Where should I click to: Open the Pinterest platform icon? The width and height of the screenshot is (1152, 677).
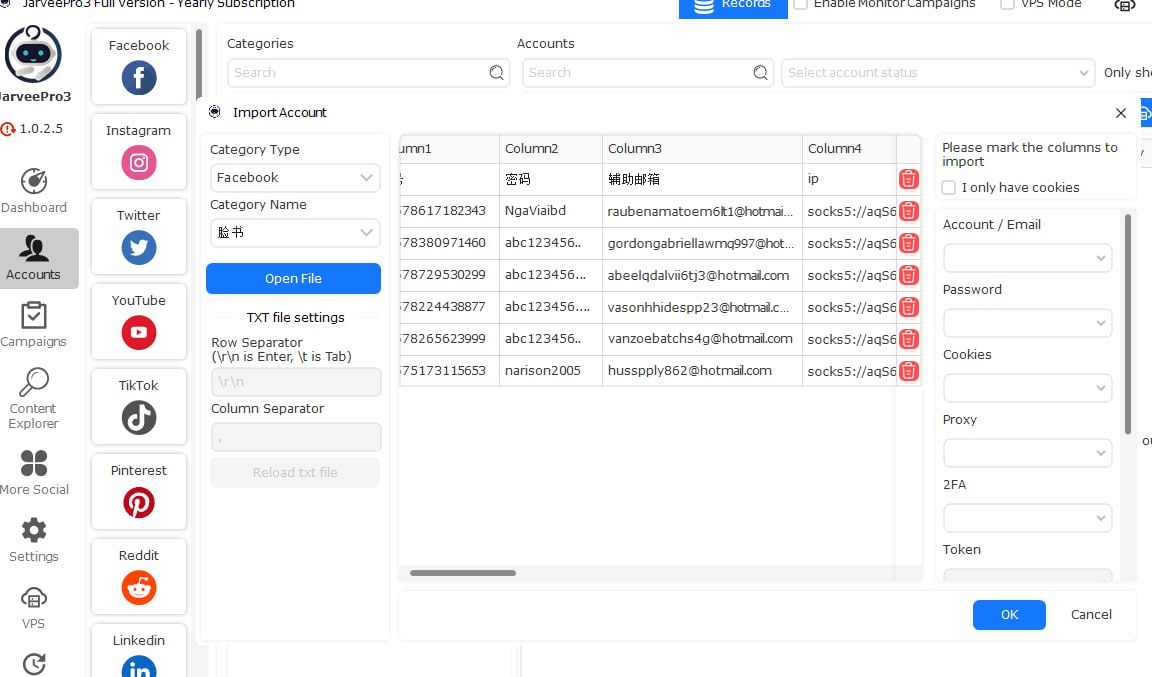(x=139, y=502)
